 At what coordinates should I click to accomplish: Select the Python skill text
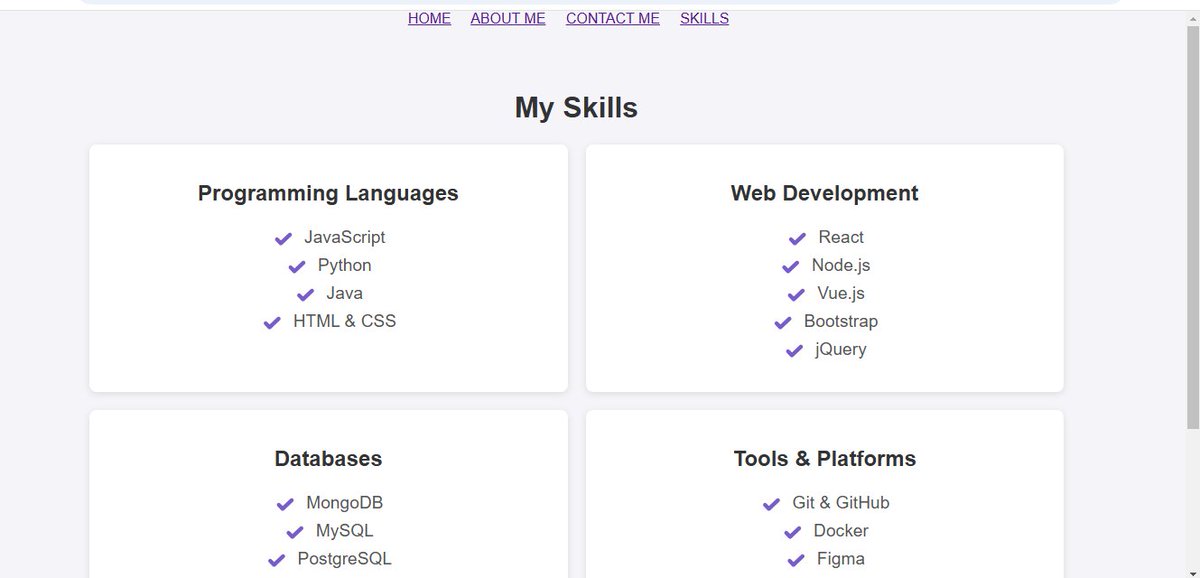click(x=344, y=265)
